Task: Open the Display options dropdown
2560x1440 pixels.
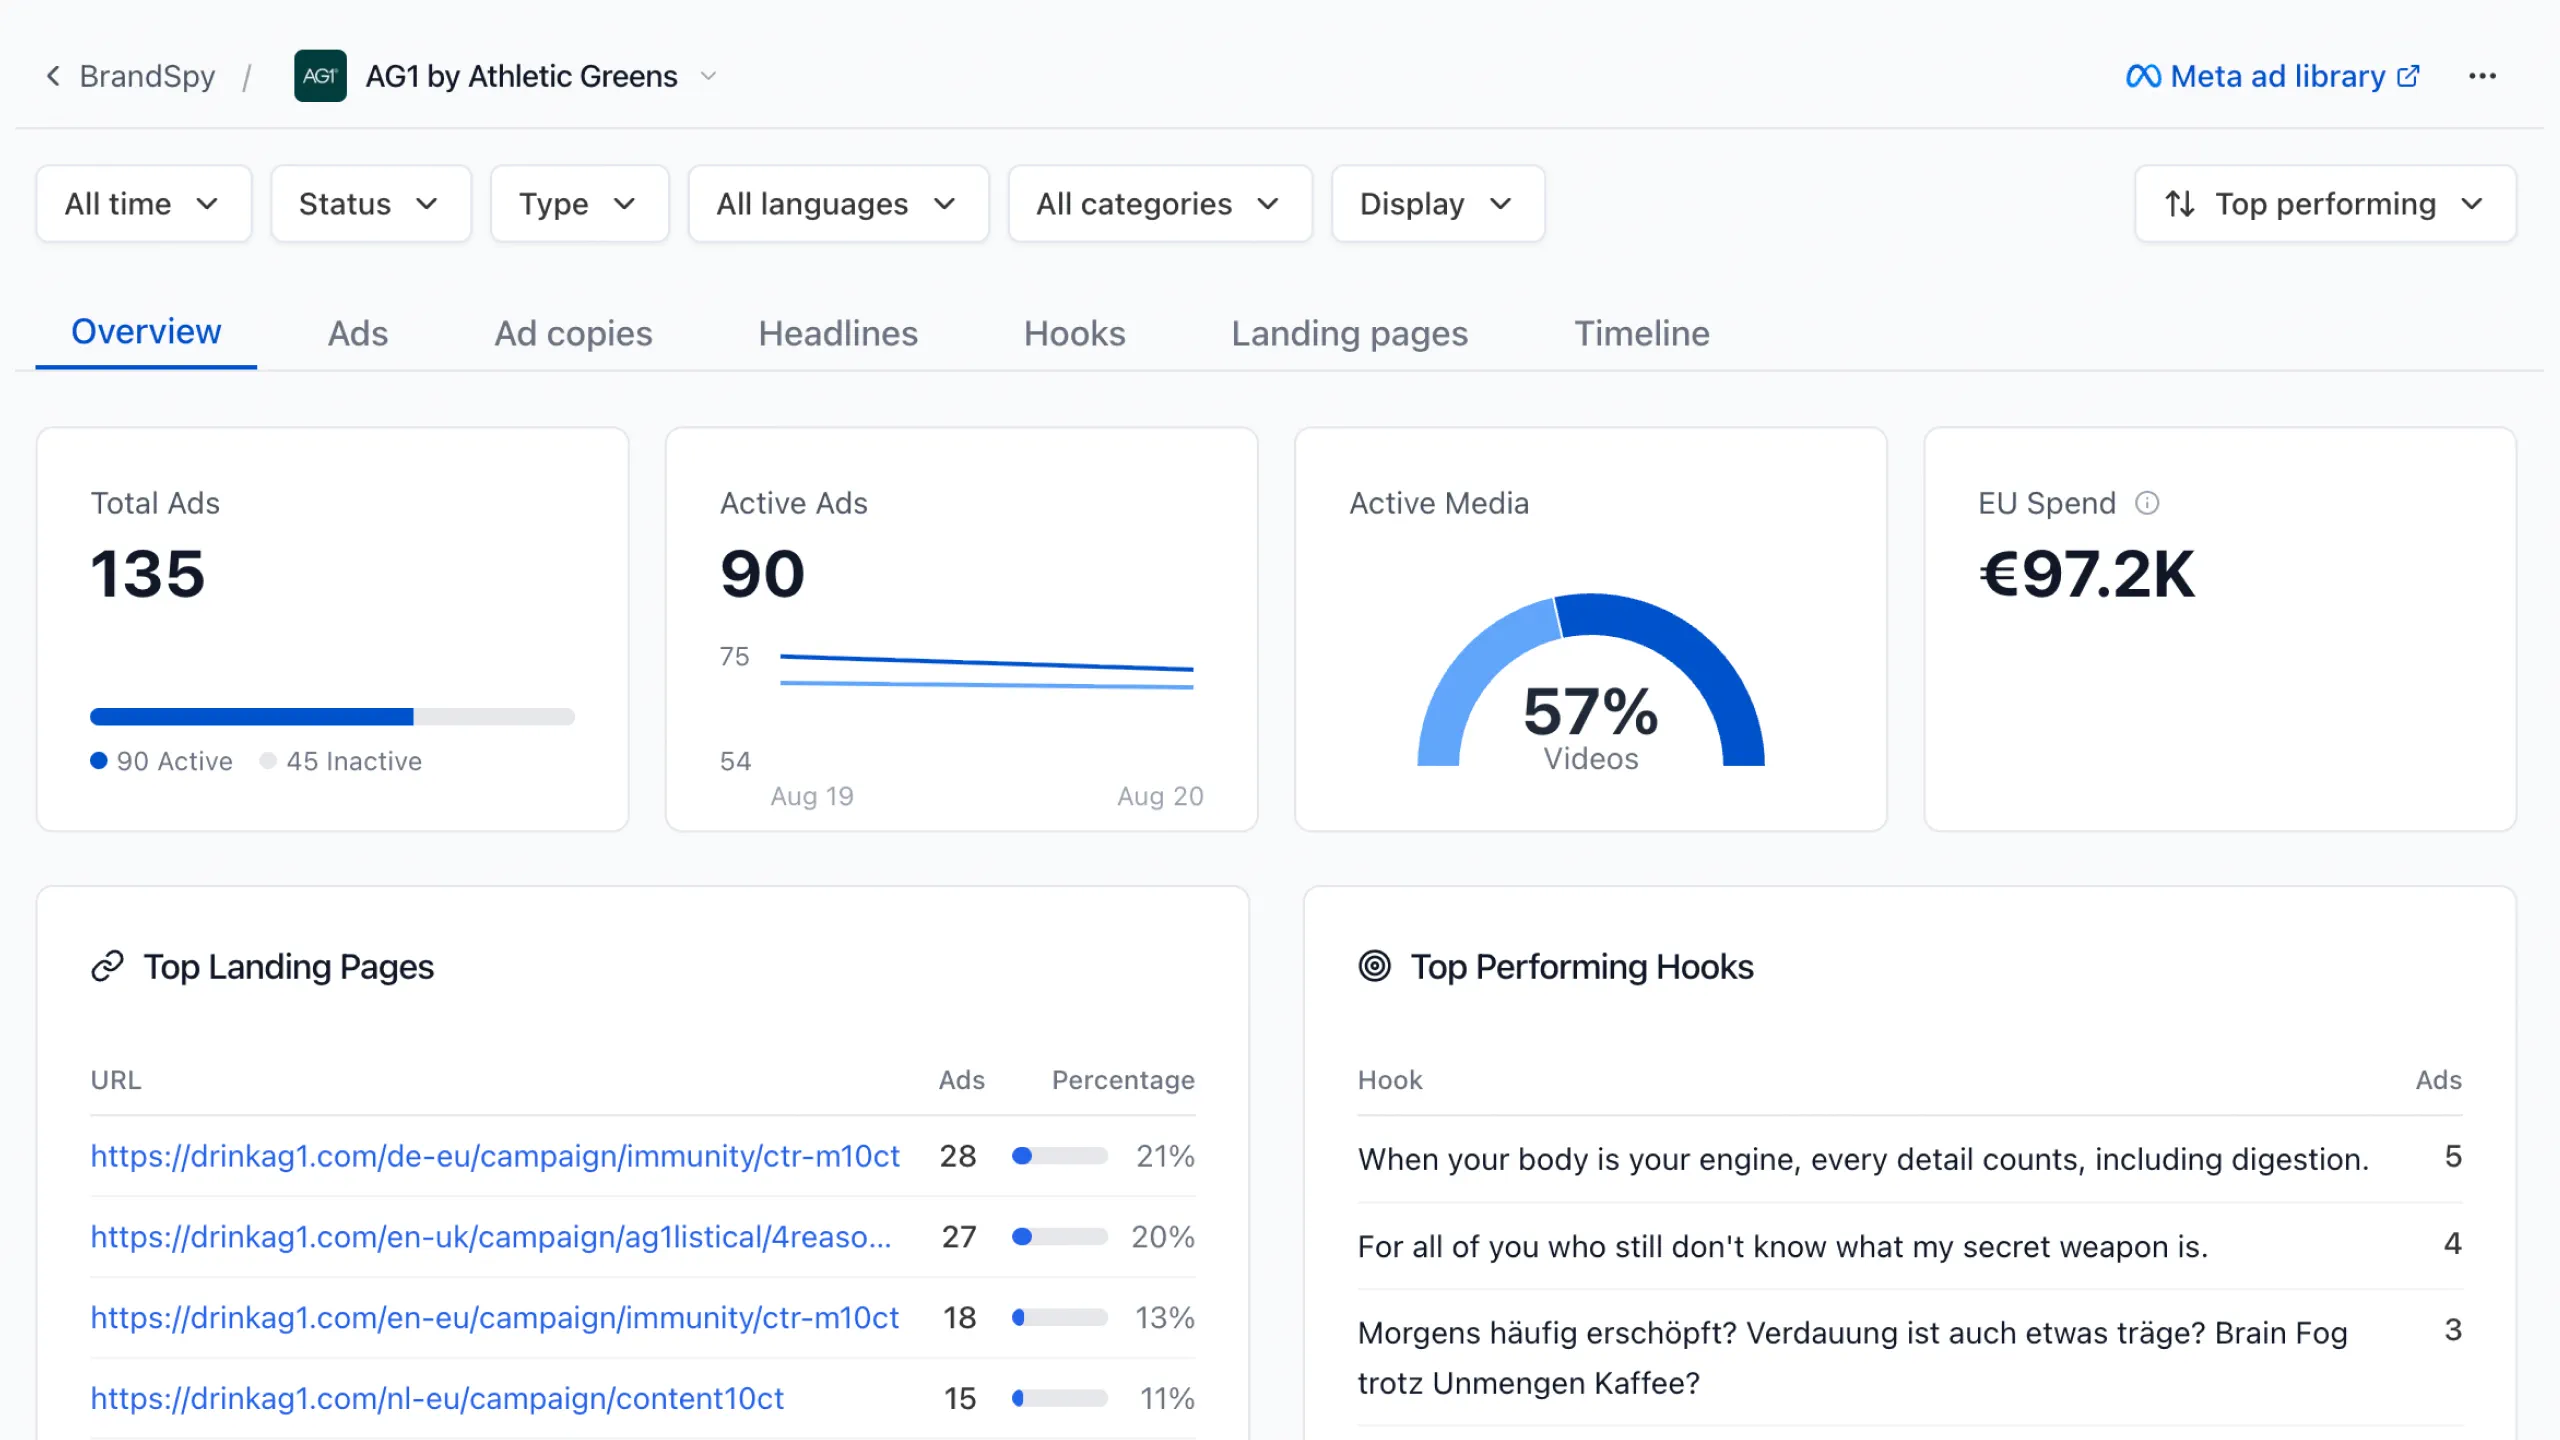Action: point(1438,204)
